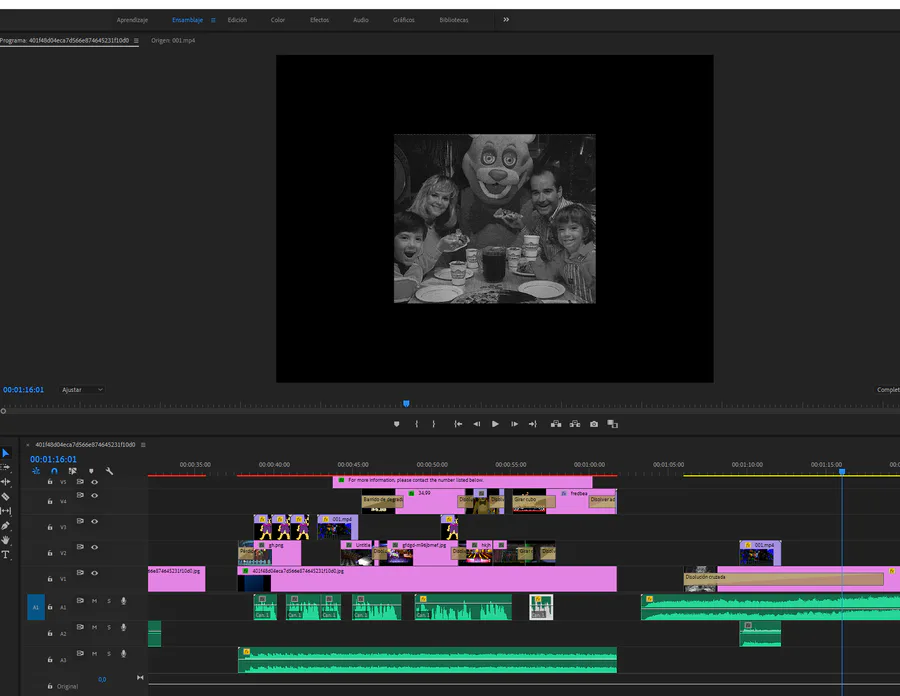Click Add Marker in program monitor controls
900x696 pixels.
pos(397,424)
